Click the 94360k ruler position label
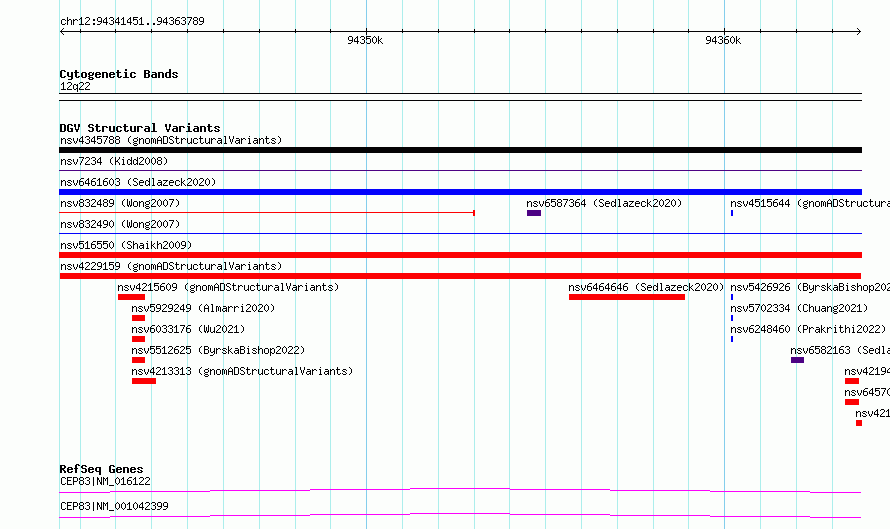Image resolution: width=890 pixels, height=529 pixels. click(x=723, y=40)
